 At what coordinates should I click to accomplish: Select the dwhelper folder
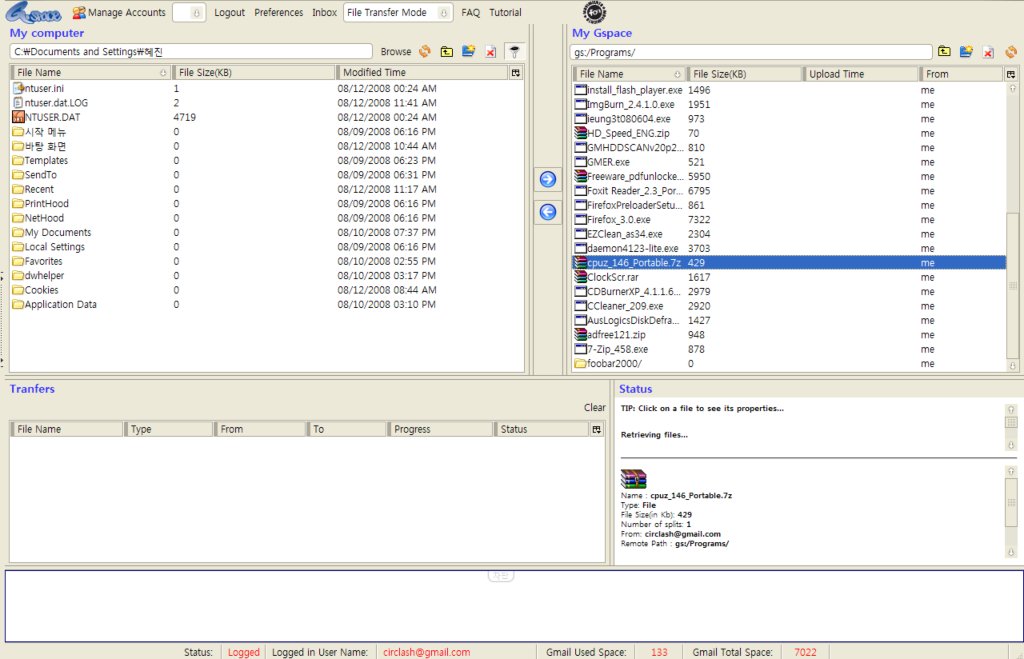pos(266,275)
